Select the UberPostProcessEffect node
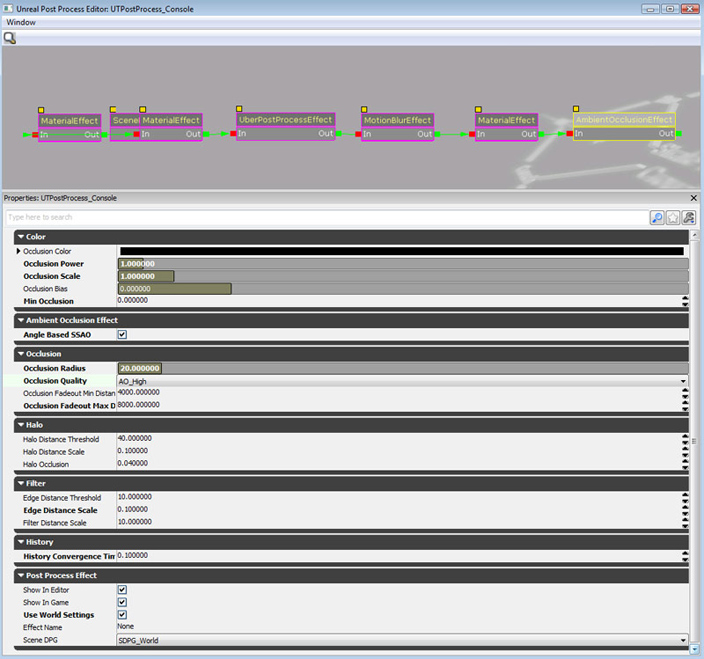Image resolution: width=704 pixels, height=659 pixels. [x=286, y=127]
